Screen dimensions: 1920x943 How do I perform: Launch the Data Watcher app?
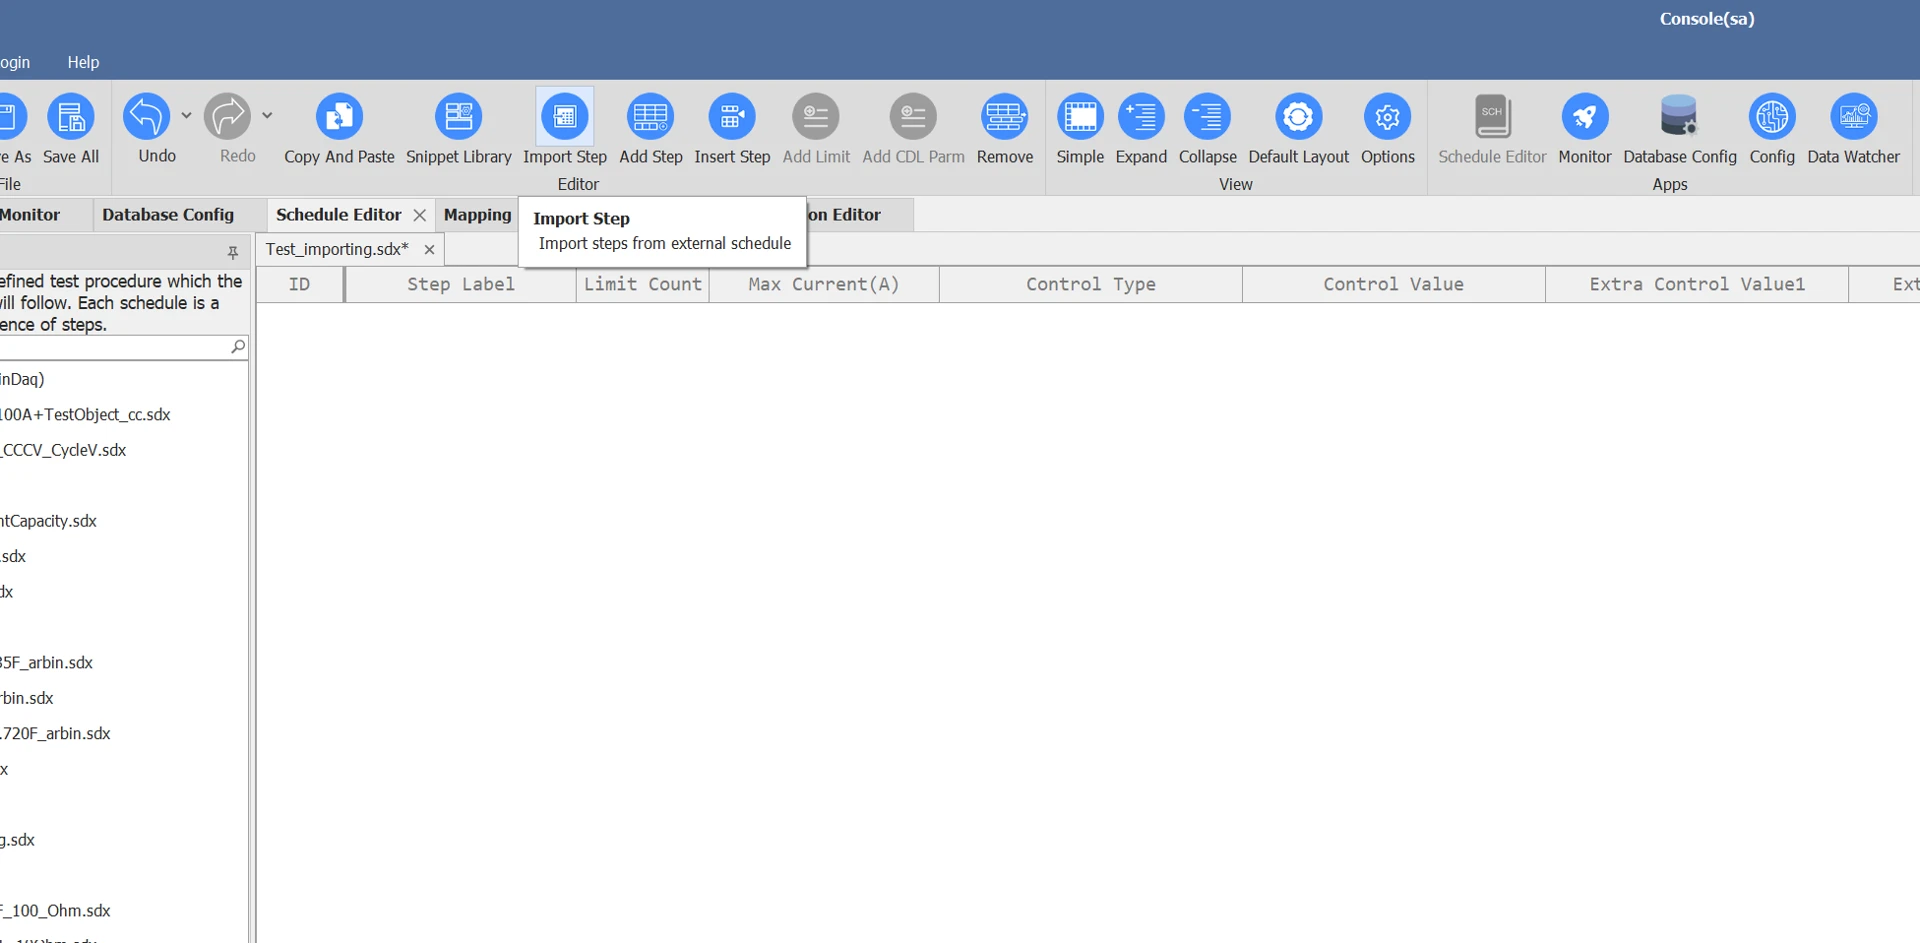1853,117
